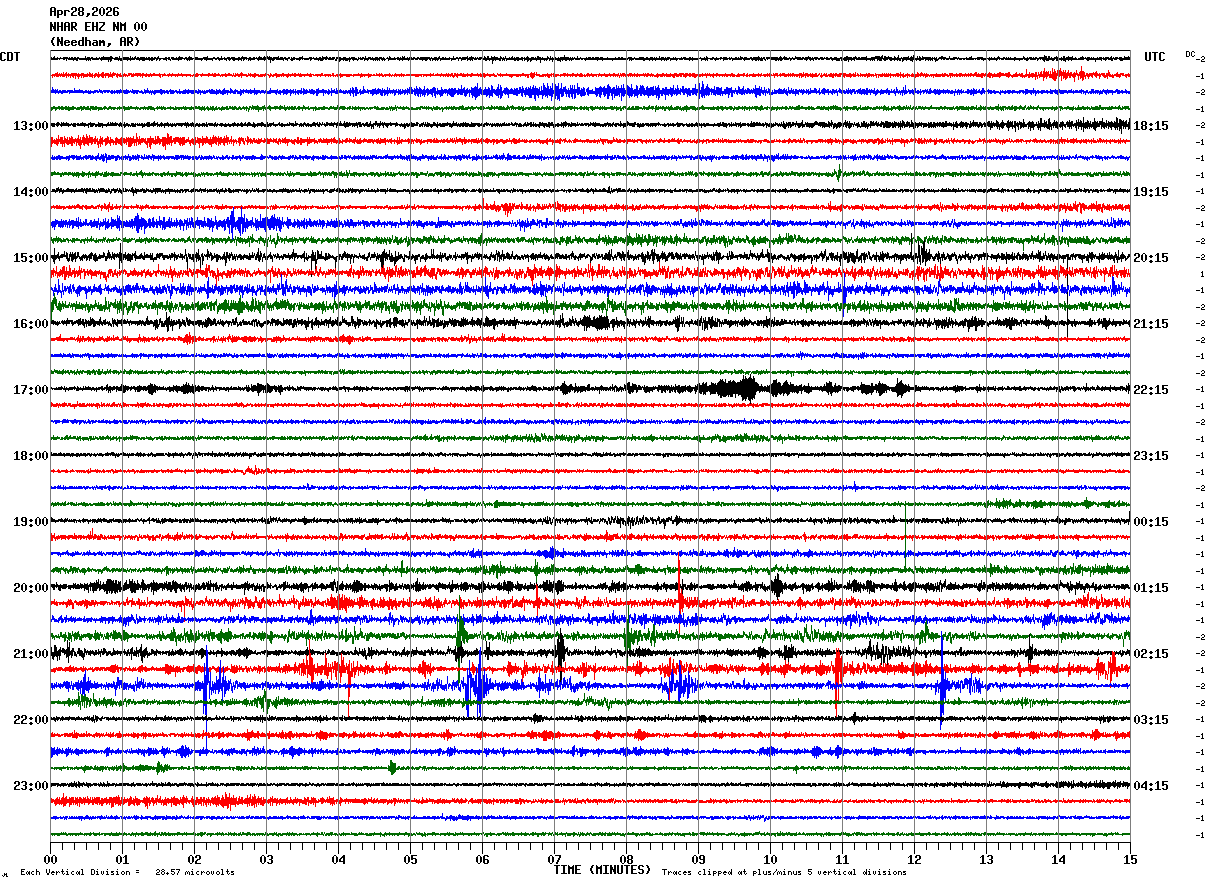Click the TIME (MINUTES) axis label
1210x886 pixels.
tap(602, 870)
